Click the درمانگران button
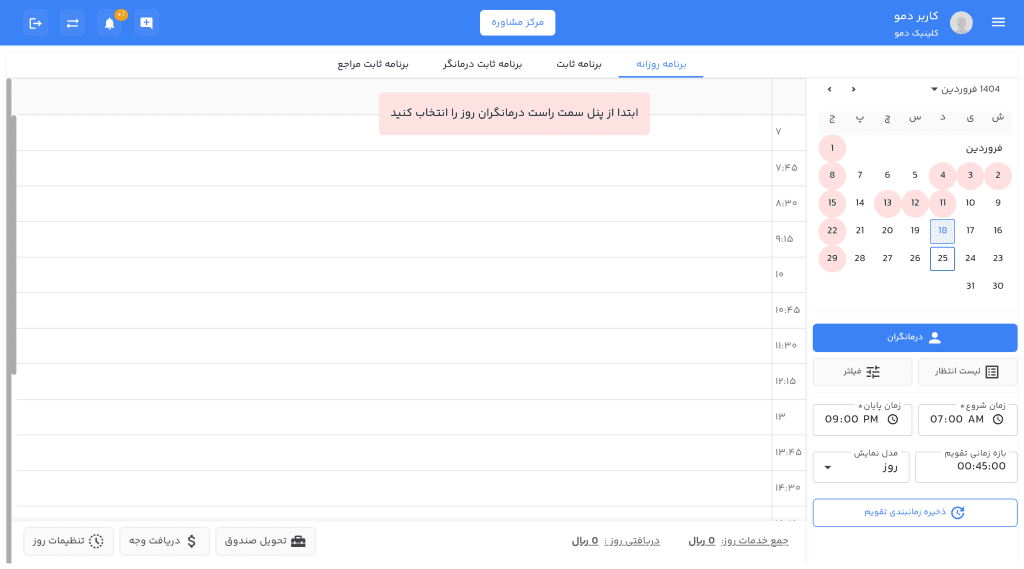Viewport: 1024px width, 569px height. coord(914,338)
